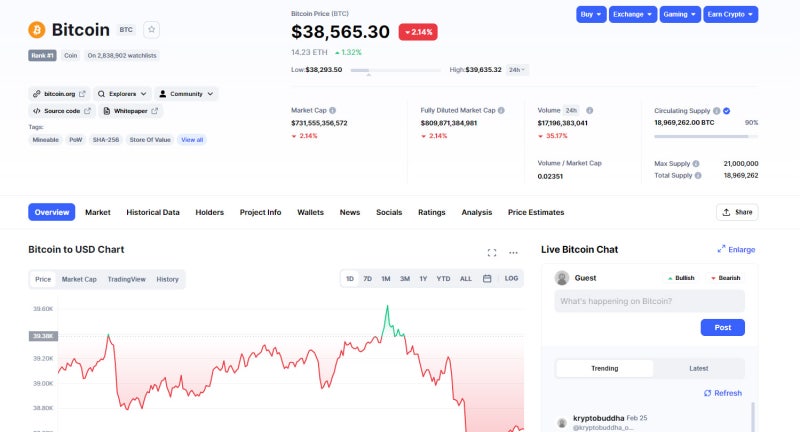800x432 pixels.
Task: Open the Gaming dropdown
Action: pos(680,14)
